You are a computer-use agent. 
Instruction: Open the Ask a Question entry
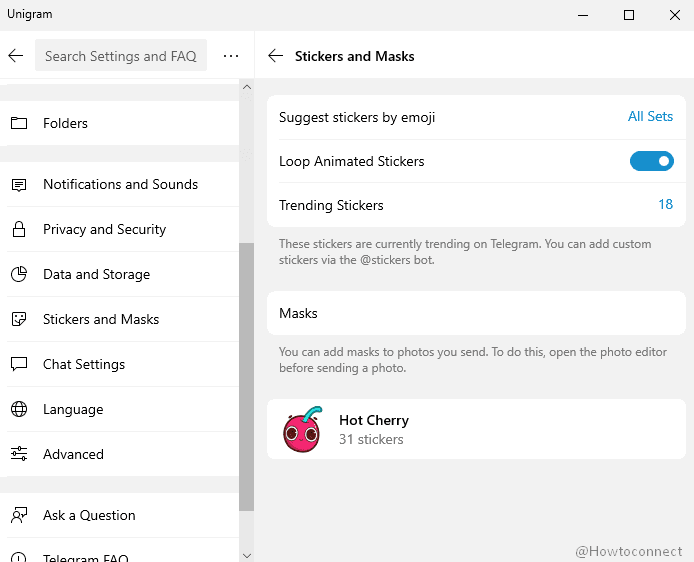(89, 515)
